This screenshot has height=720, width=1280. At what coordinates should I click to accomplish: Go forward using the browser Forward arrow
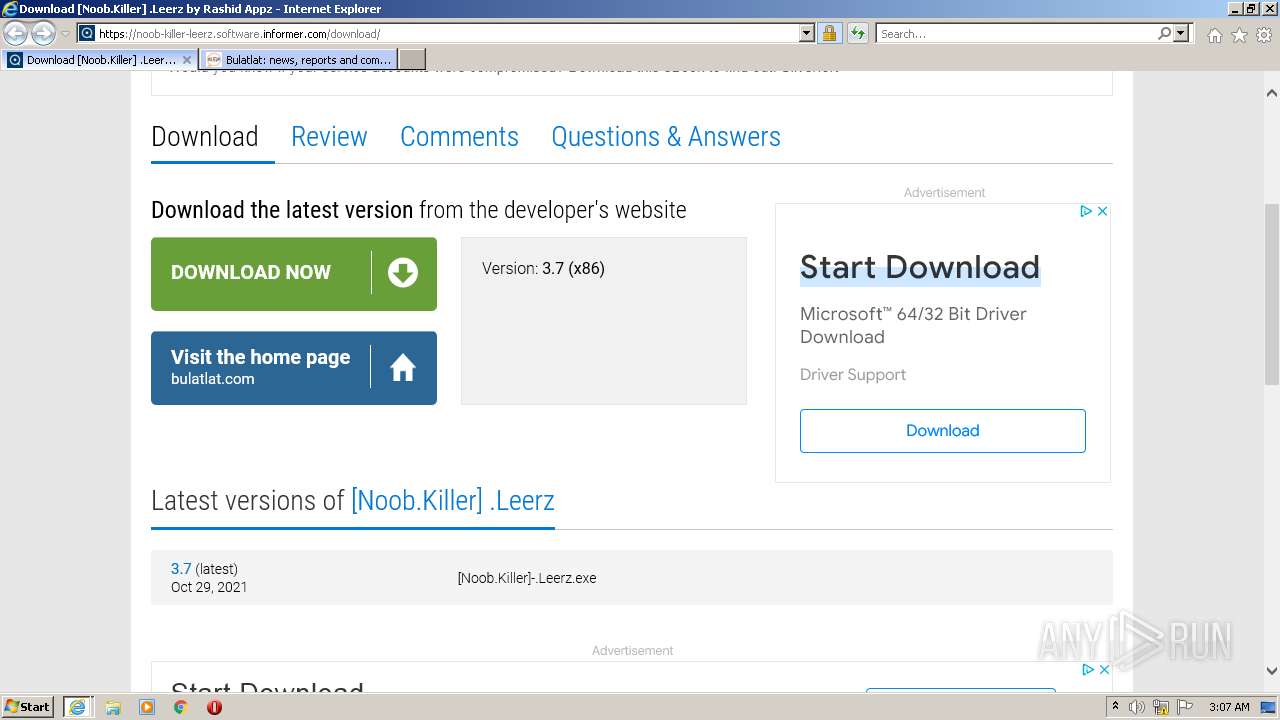(43, 33)
